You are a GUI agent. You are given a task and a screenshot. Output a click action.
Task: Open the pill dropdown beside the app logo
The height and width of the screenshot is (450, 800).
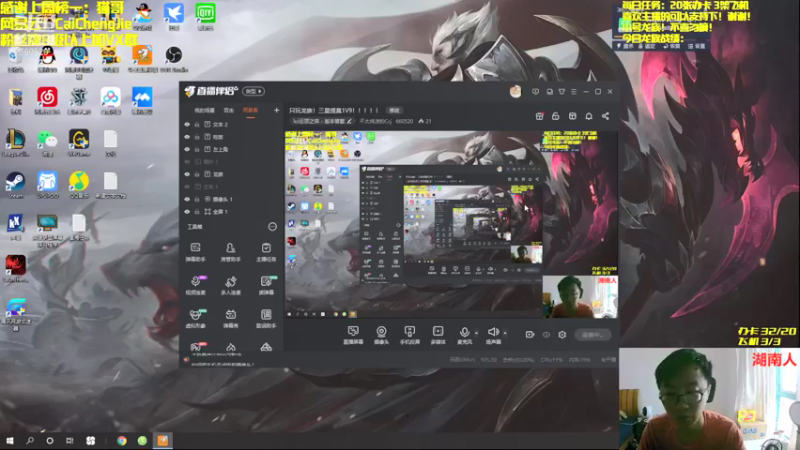pyautogui.click(x=253, y=91)
